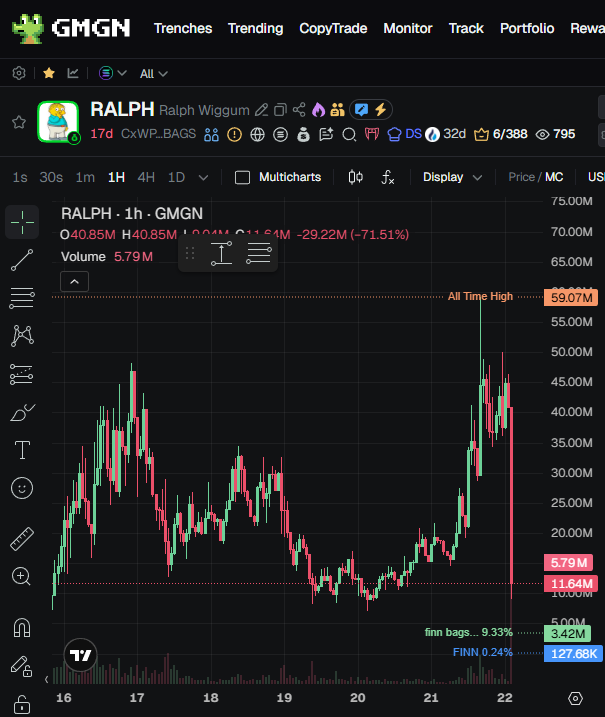Select the 1D timeframe

coord(177,177)
